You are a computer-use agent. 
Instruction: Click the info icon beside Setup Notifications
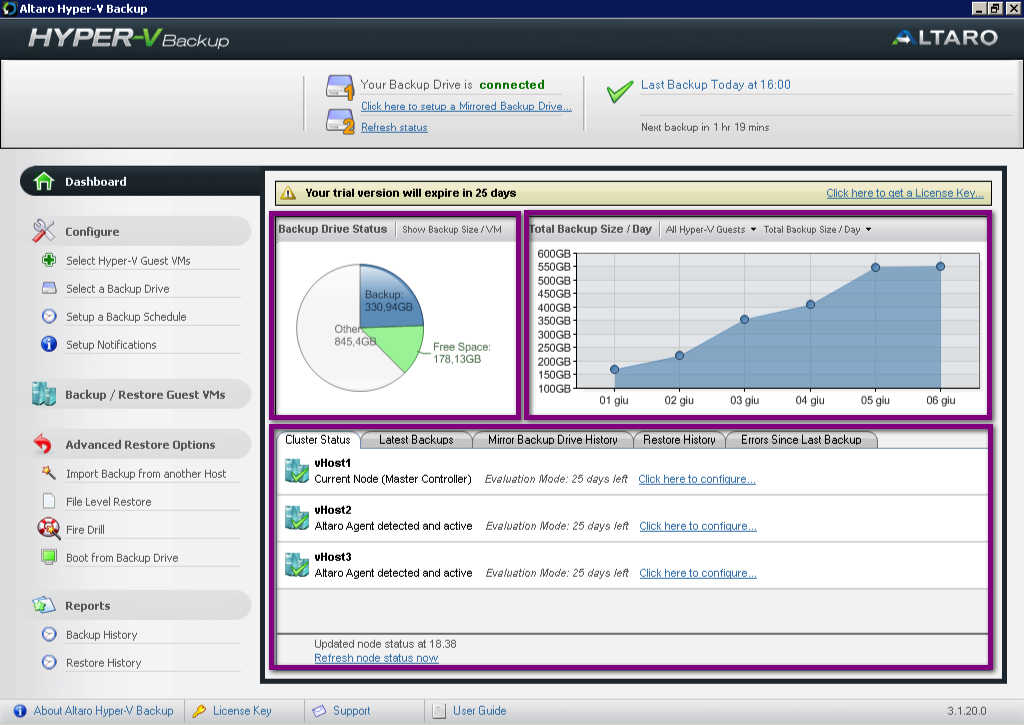49,344
